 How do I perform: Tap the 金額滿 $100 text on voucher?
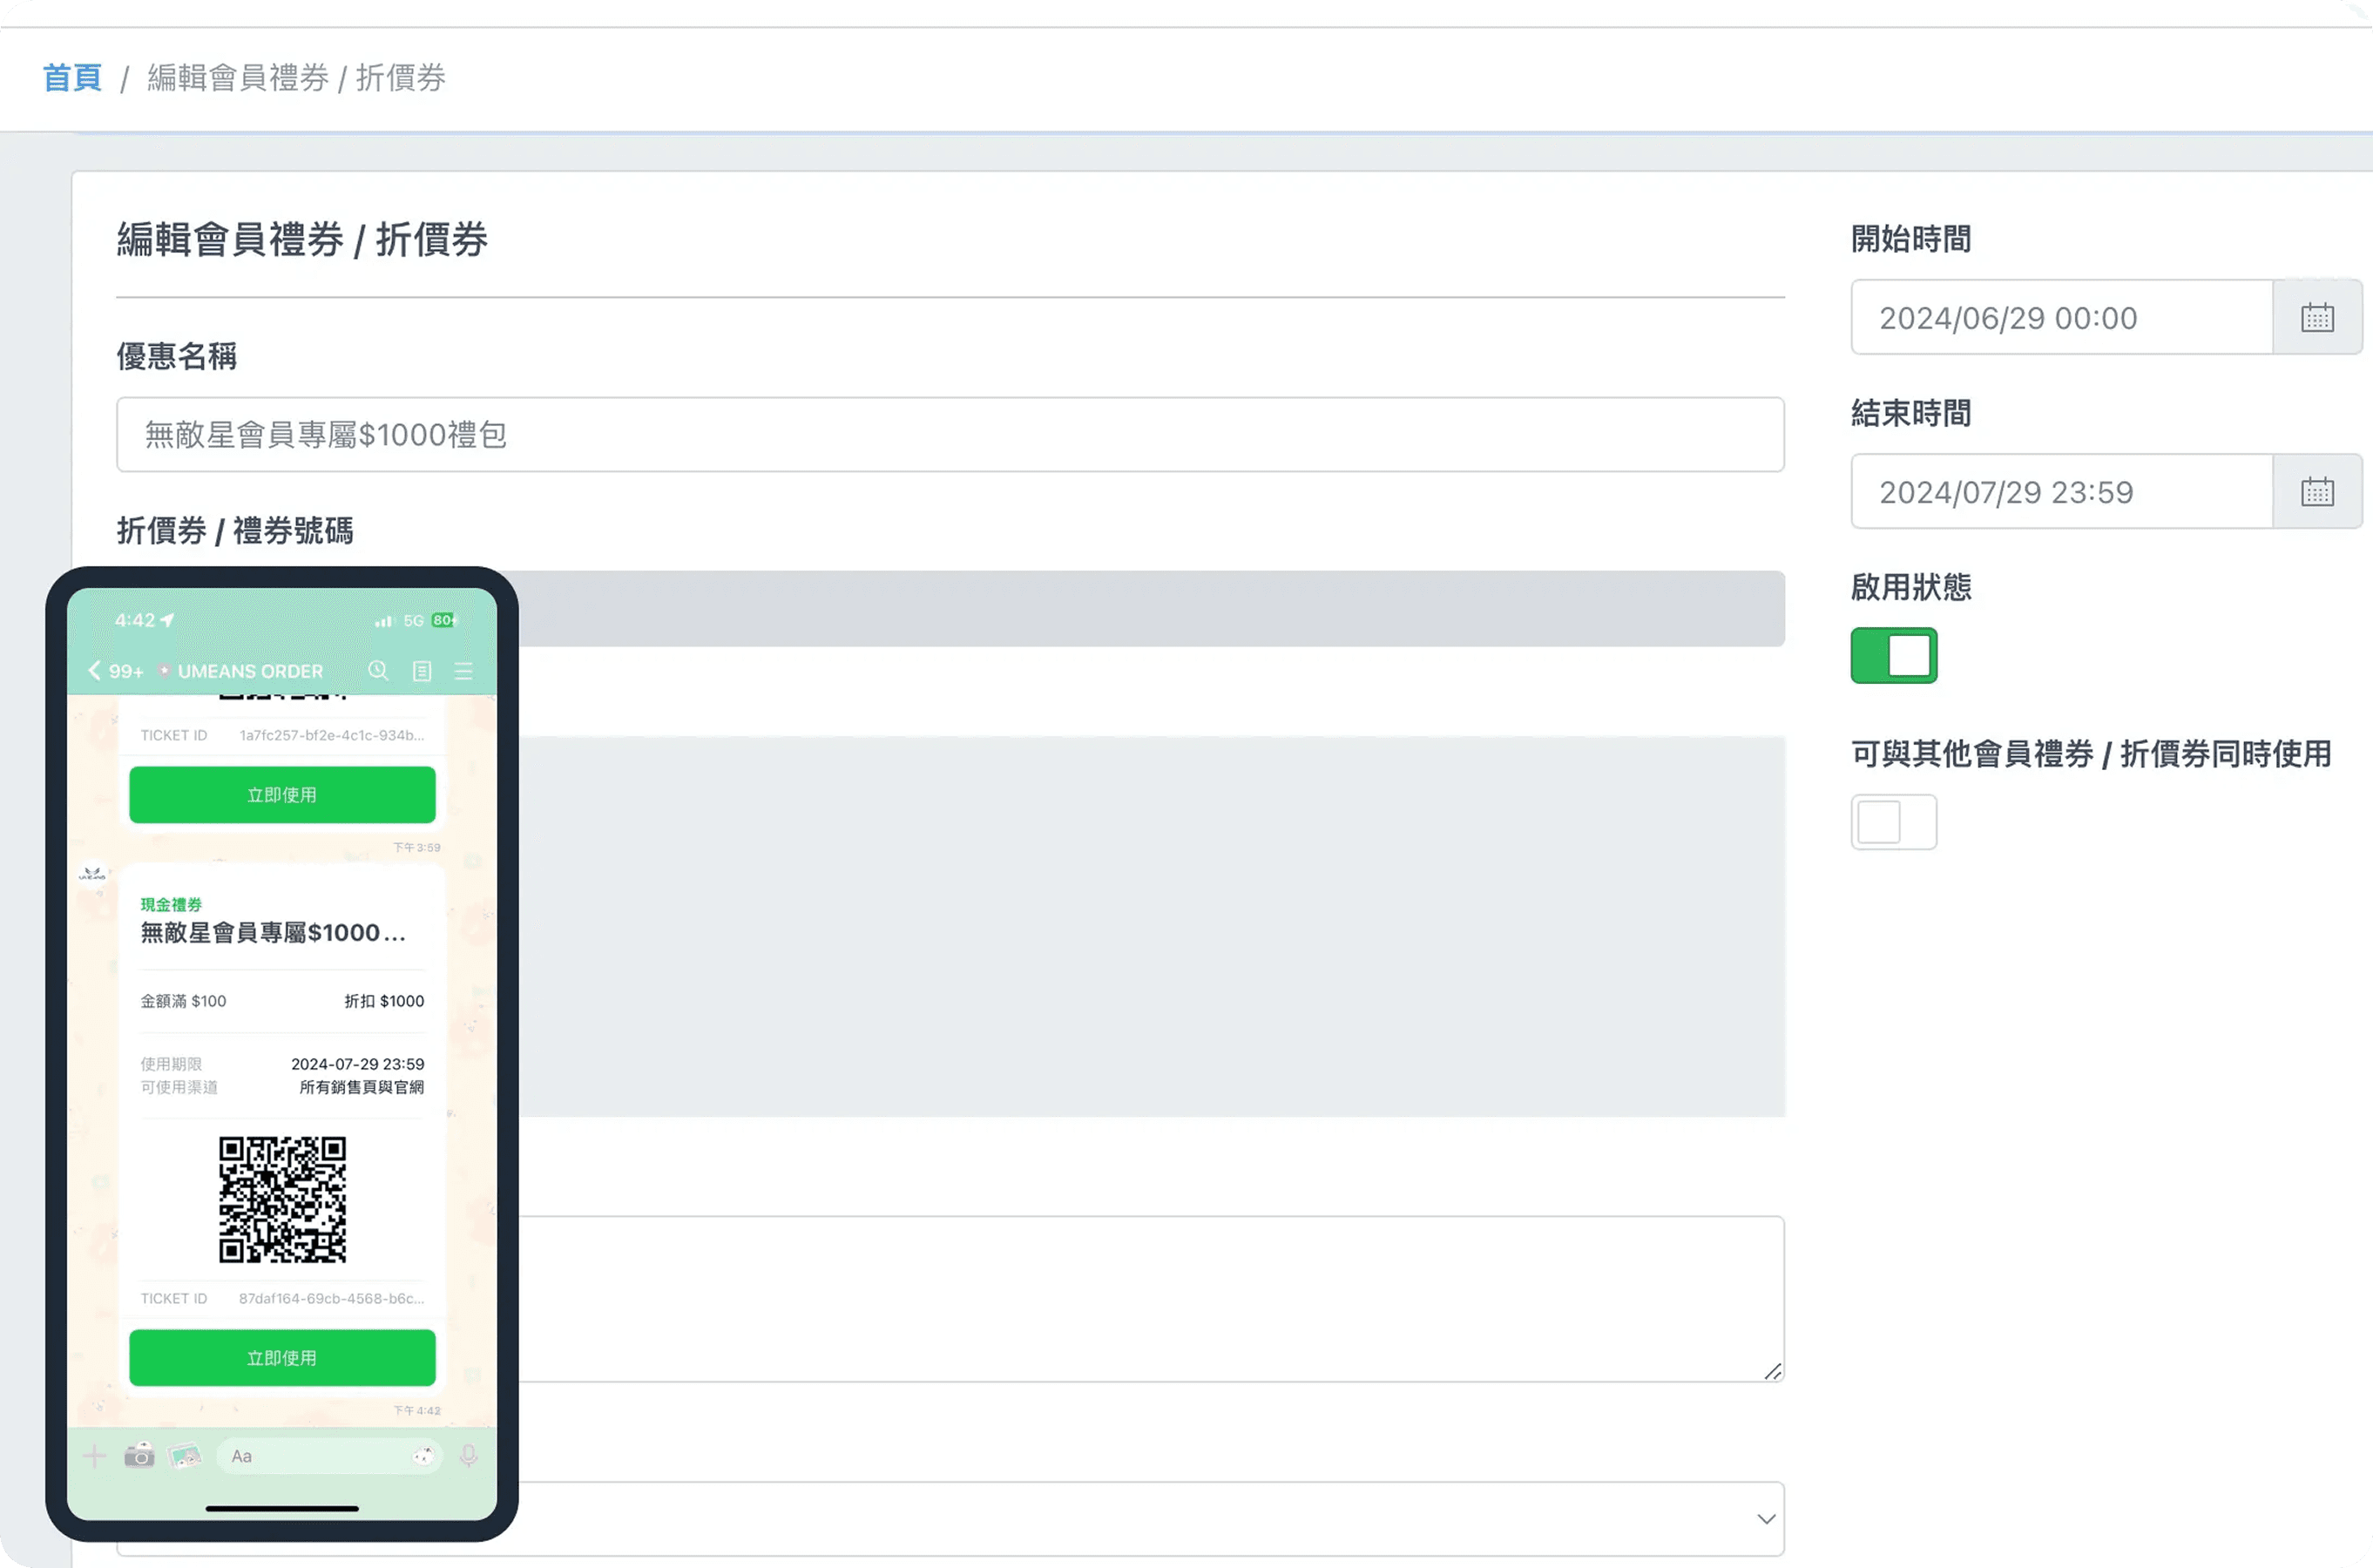pyautogui.click(x=183, y=1001)
